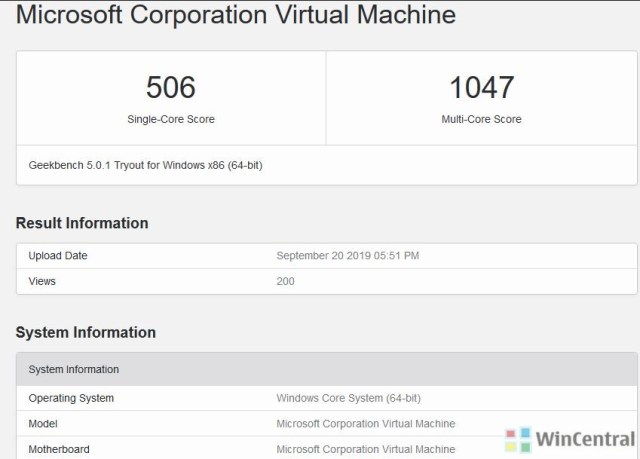
Task: Click the Multi-Core Score label
Action: pos(482,119)
